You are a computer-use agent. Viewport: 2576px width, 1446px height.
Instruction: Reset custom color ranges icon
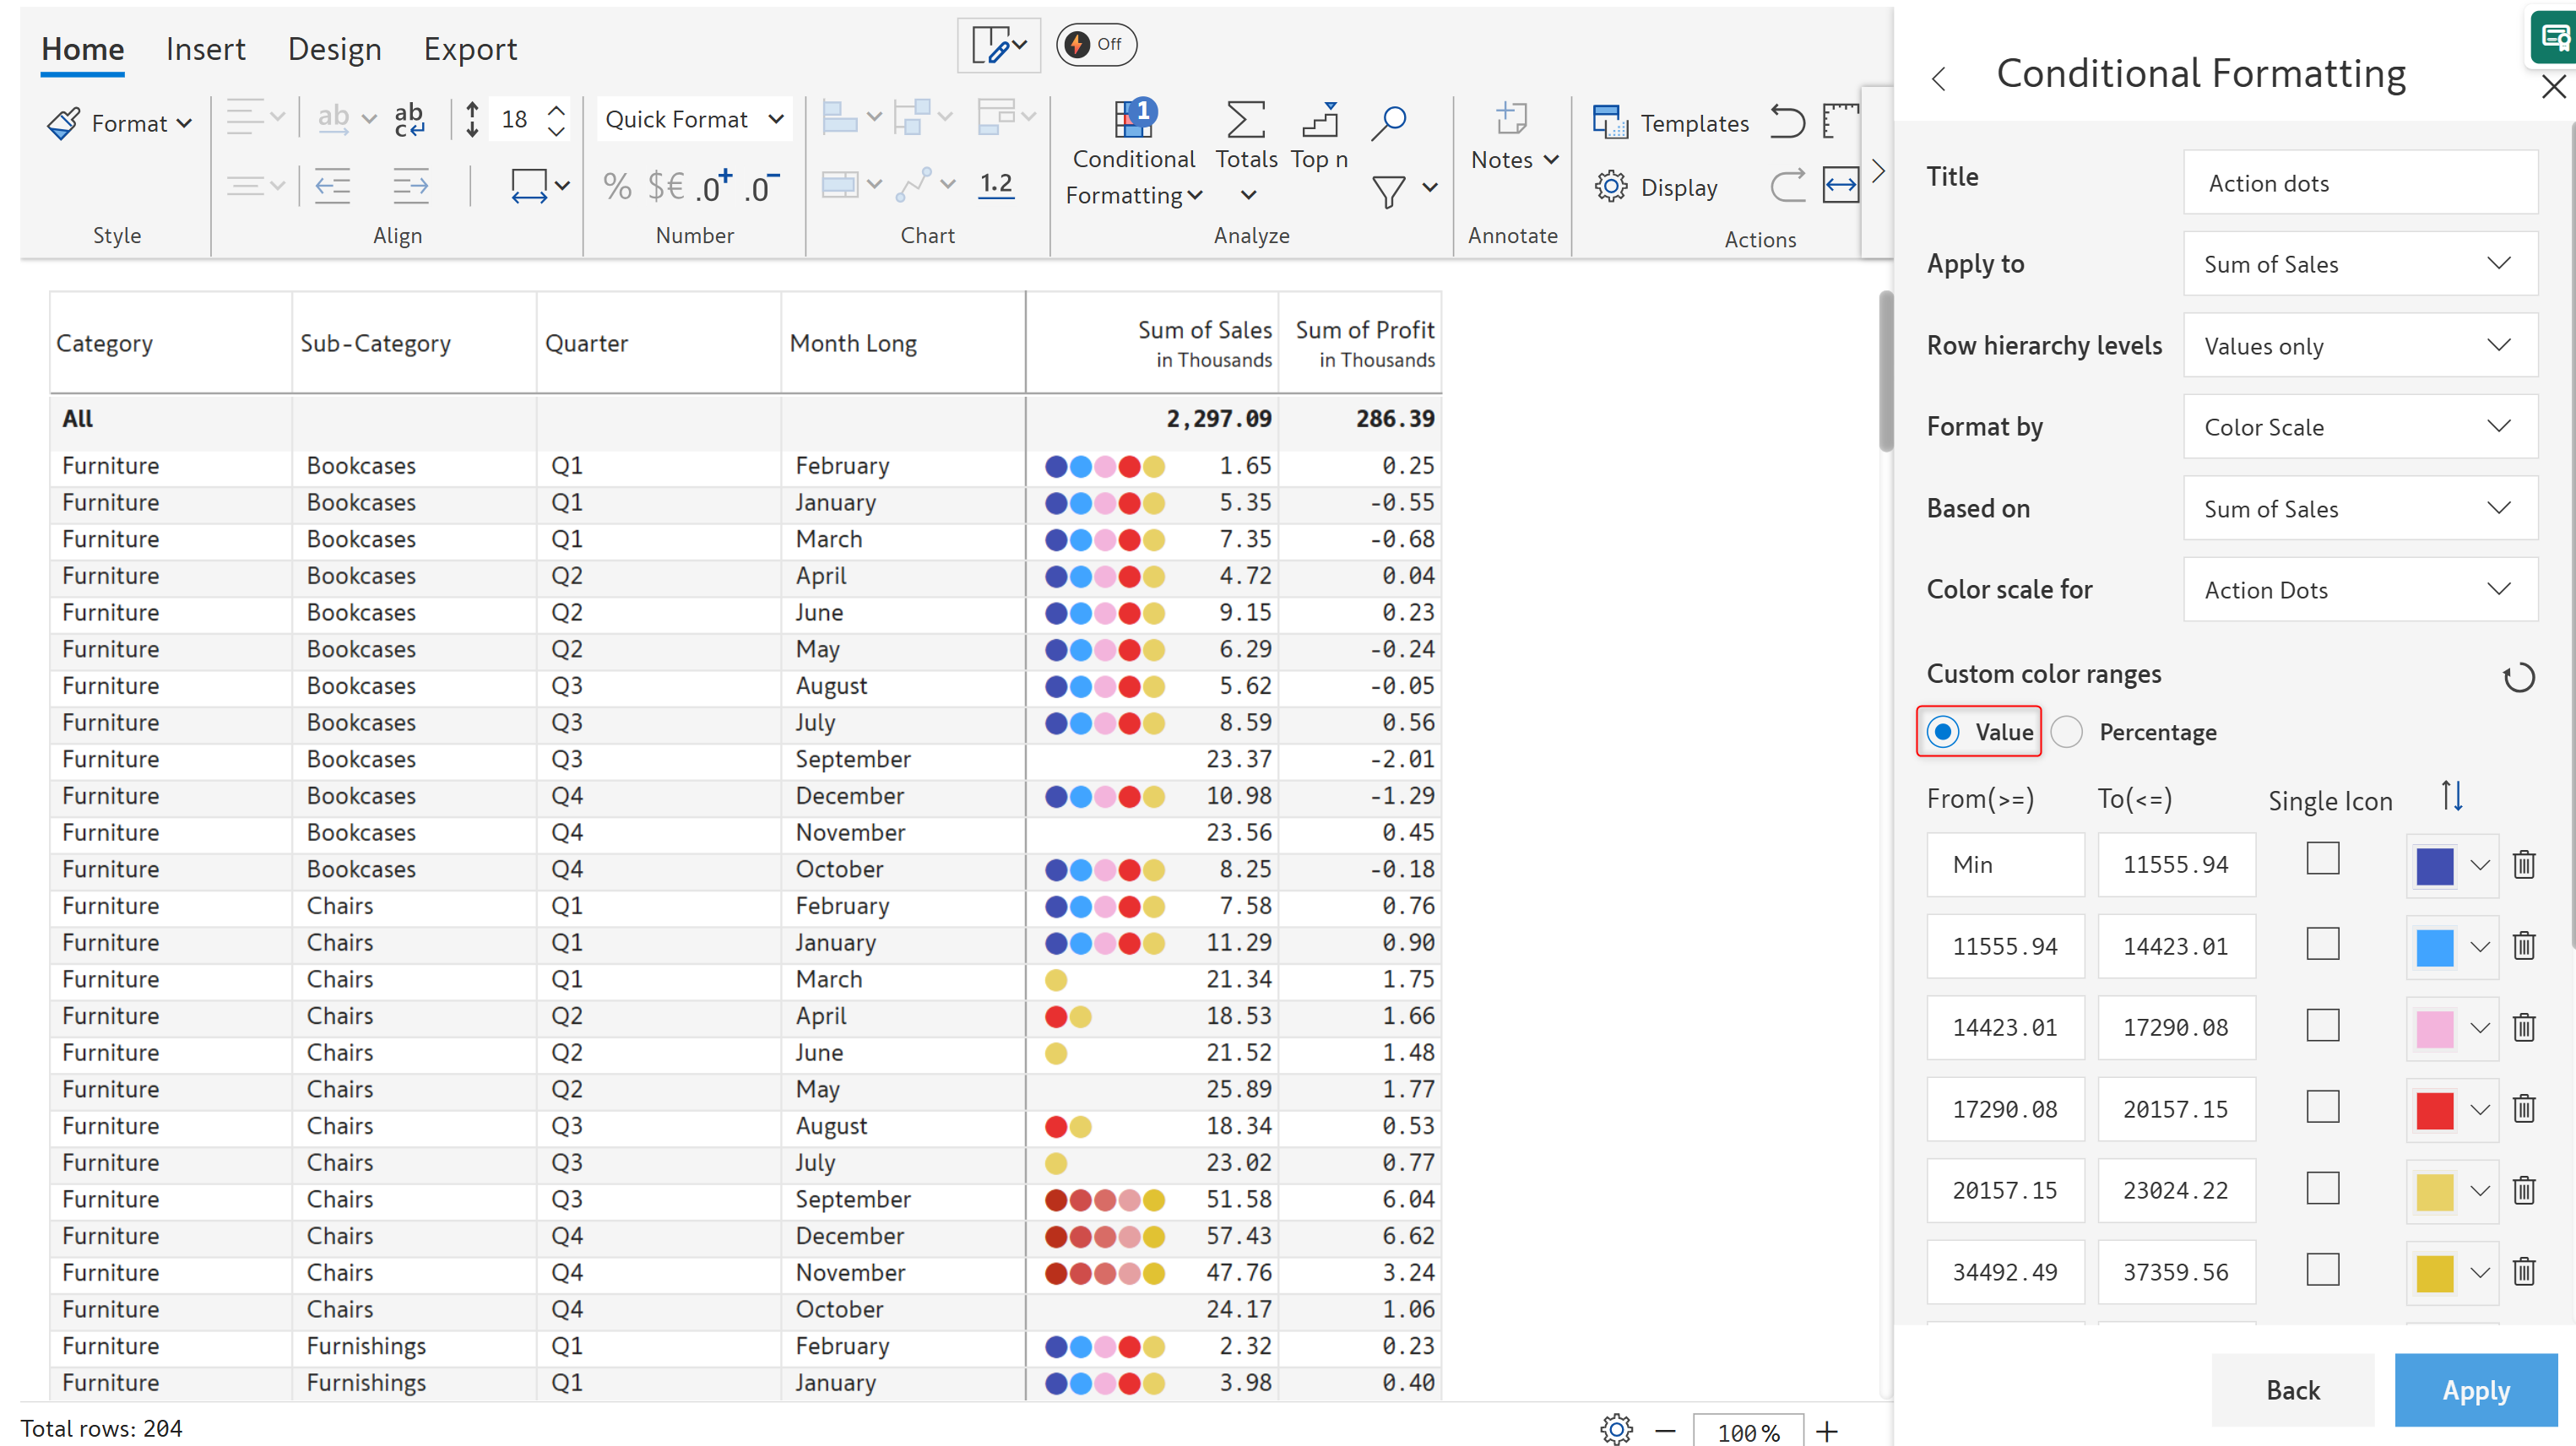pos(2517,678)
